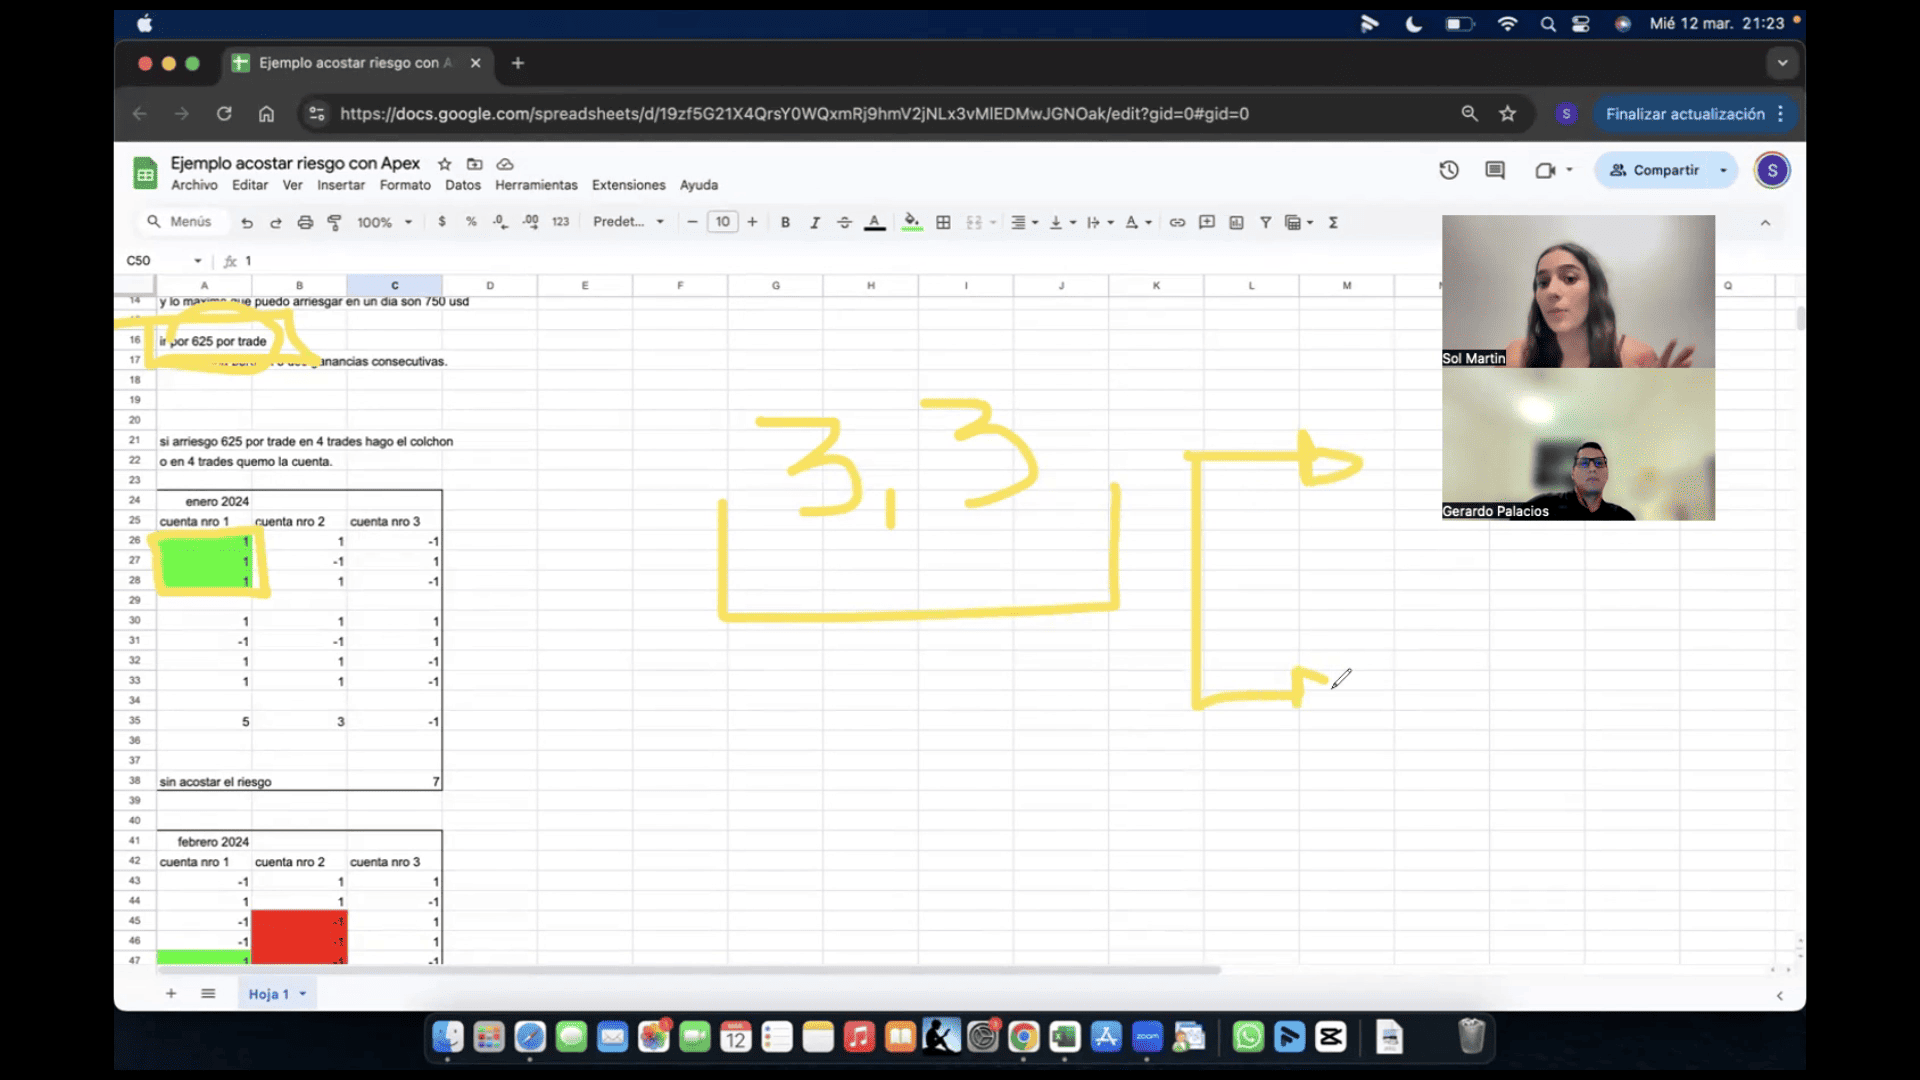Insert a comment from the toolbar

click(1207, 222)
